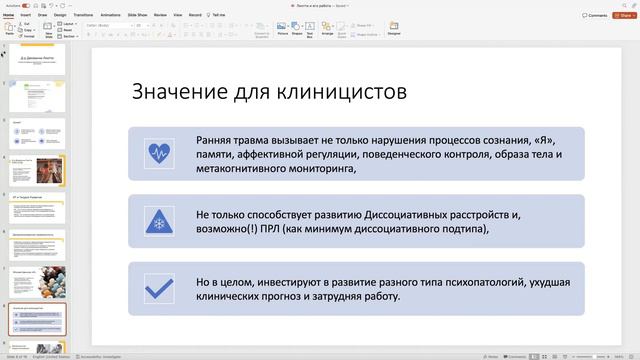Select the highlighted "Значение для клиницистов" thumbnail
The image size is (640, 360).
pyautogui.click(x=37, y=319)
